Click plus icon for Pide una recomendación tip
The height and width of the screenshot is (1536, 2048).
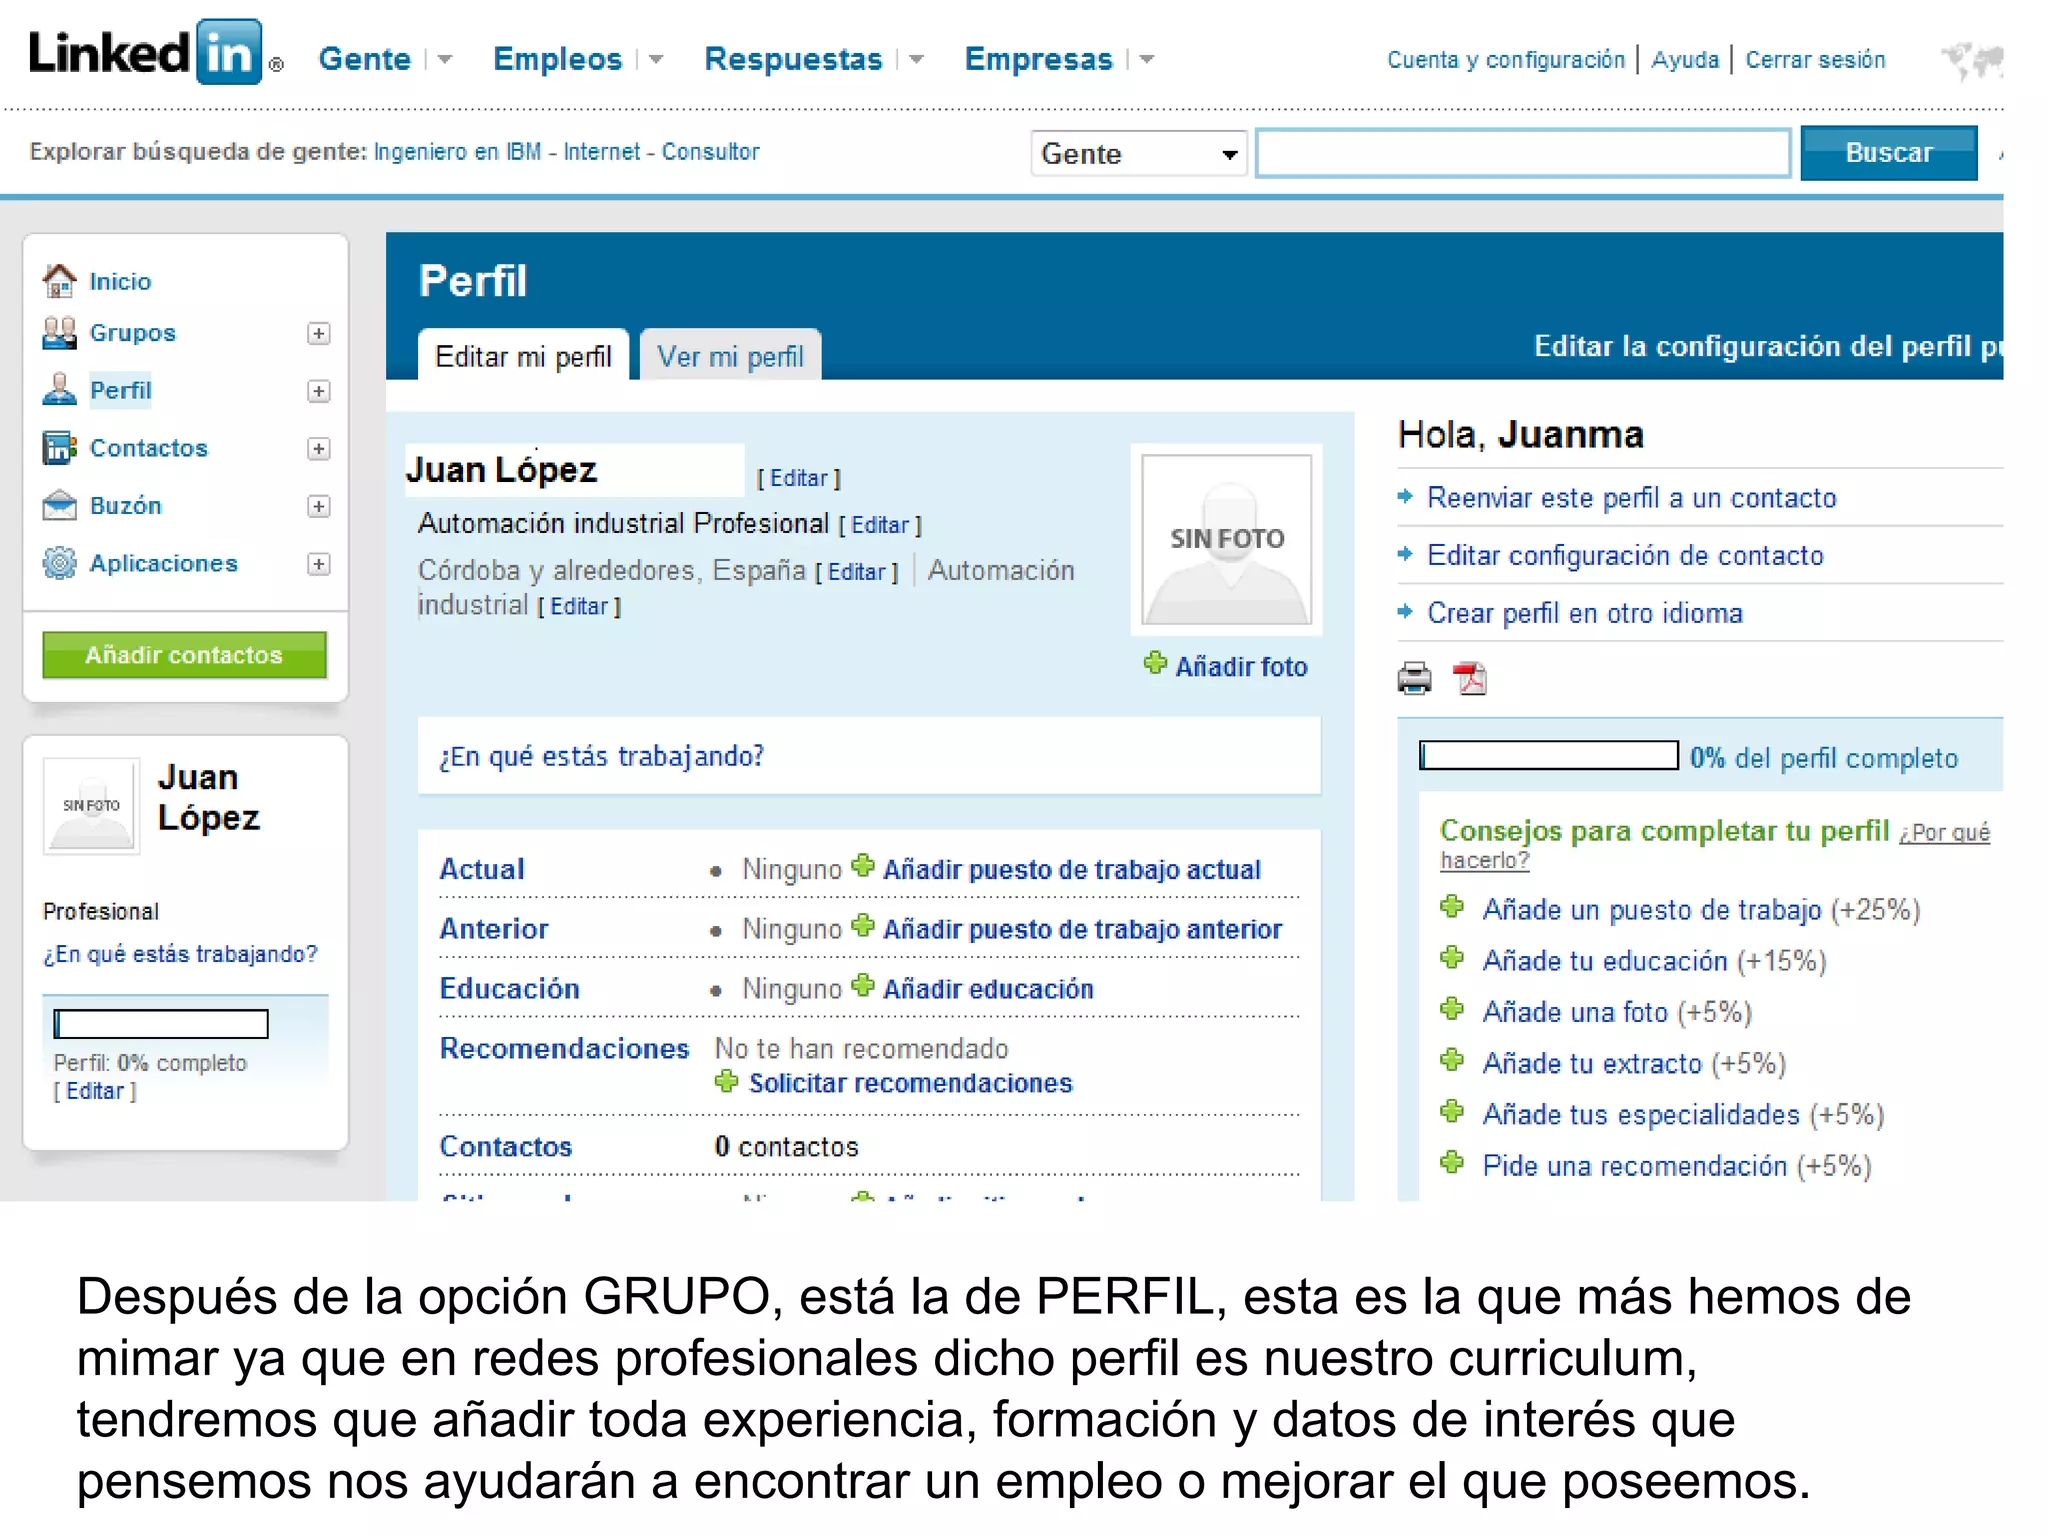pos(1452,1163)
